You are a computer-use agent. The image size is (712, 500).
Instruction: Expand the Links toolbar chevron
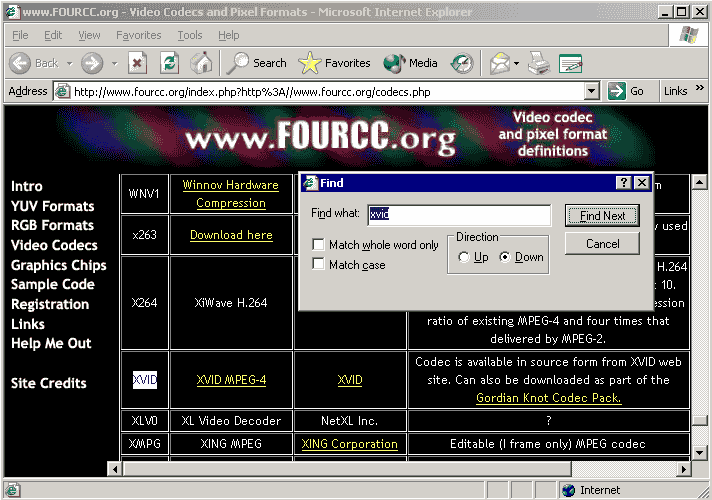tap(700, 88)
